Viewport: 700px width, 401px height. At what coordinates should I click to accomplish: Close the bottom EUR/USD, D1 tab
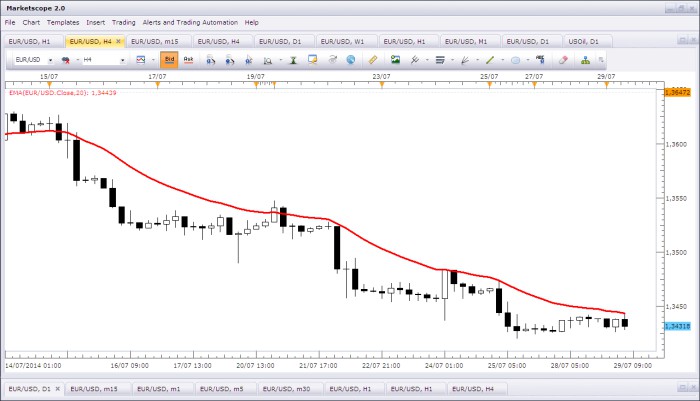coord(58,389)
